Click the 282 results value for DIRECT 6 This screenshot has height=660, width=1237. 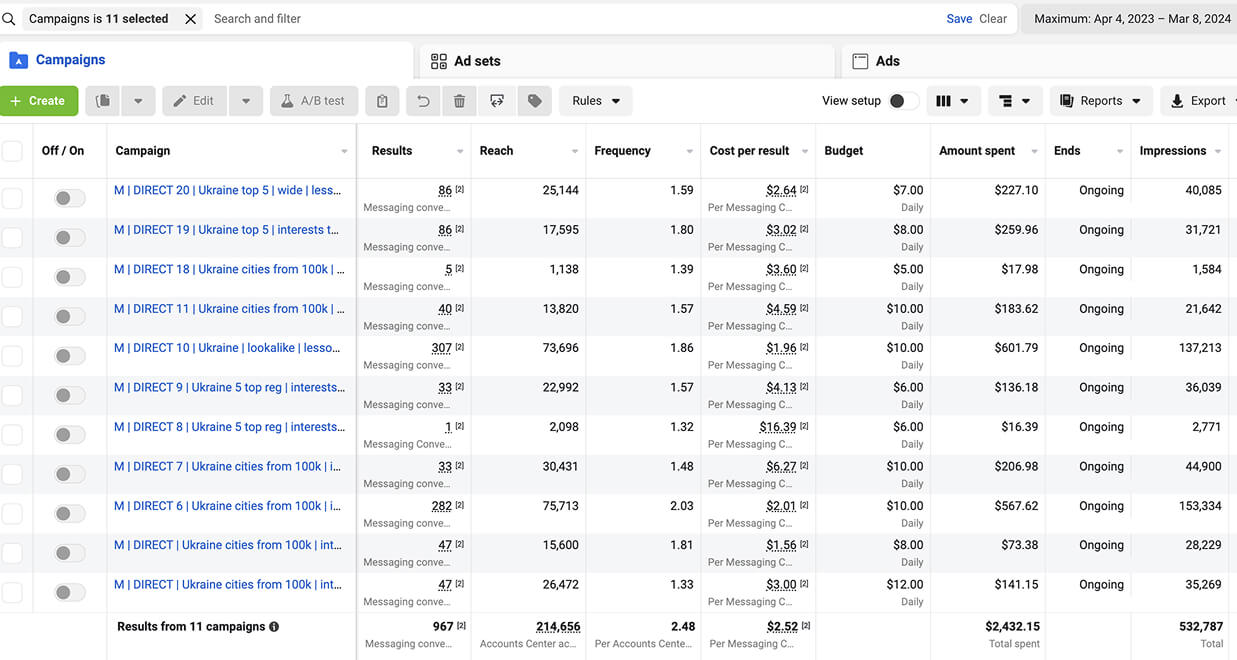441,506
